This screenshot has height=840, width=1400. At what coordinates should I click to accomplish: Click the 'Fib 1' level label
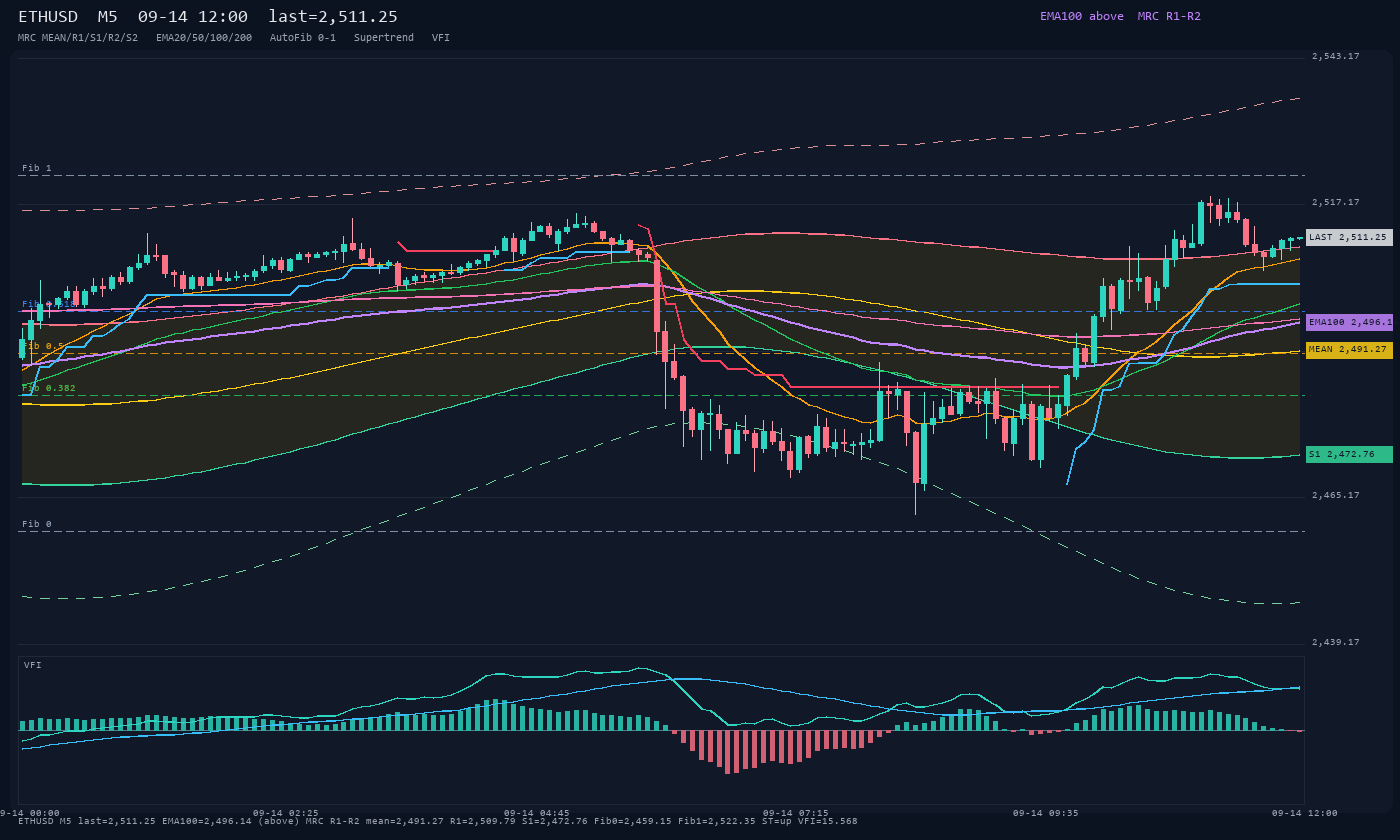pos(37,168)
